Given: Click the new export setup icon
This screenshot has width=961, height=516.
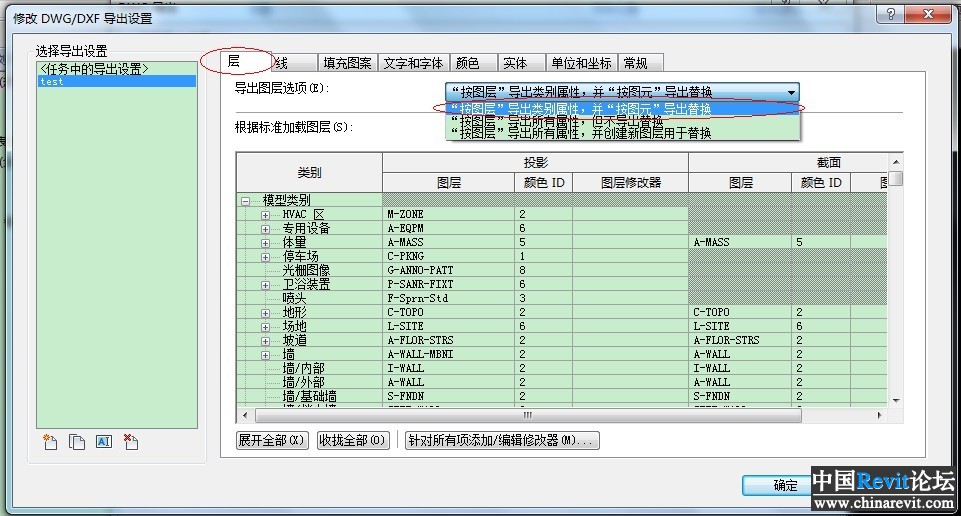Looking at the screenshot, I should tap(50, 442).
